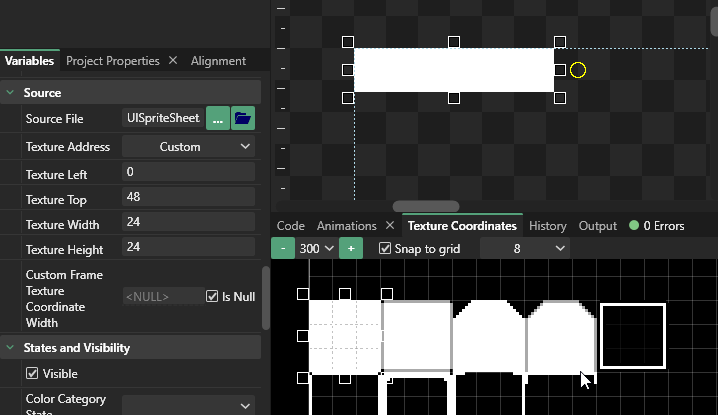This screenshot has height=415, width=718.
Task: Collapse the Source section
Action: coord(11,92)
